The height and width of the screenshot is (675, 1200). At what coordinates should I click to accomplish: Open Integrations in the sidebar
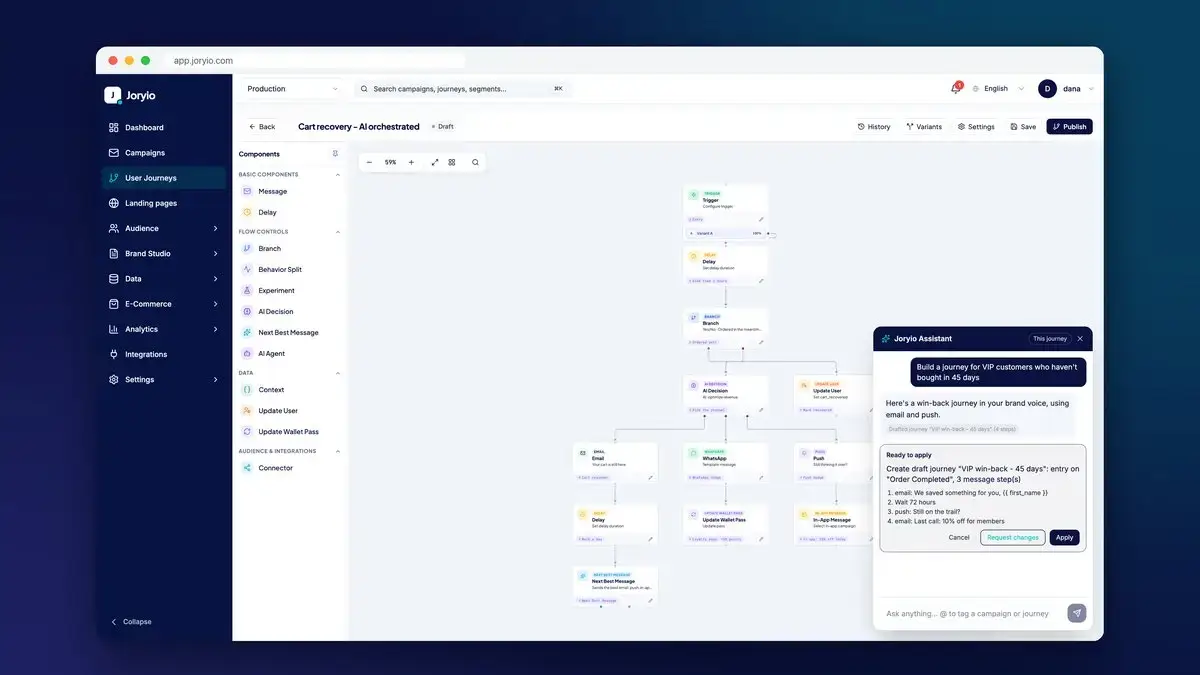tap(165, 354)
